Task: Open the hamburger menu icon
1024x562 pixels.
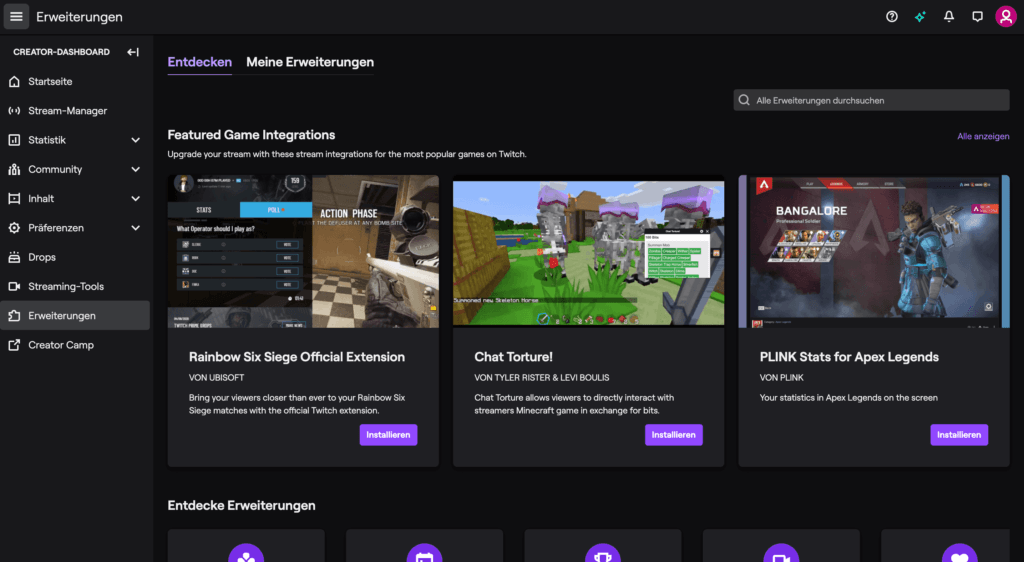Action: (16, 17)
